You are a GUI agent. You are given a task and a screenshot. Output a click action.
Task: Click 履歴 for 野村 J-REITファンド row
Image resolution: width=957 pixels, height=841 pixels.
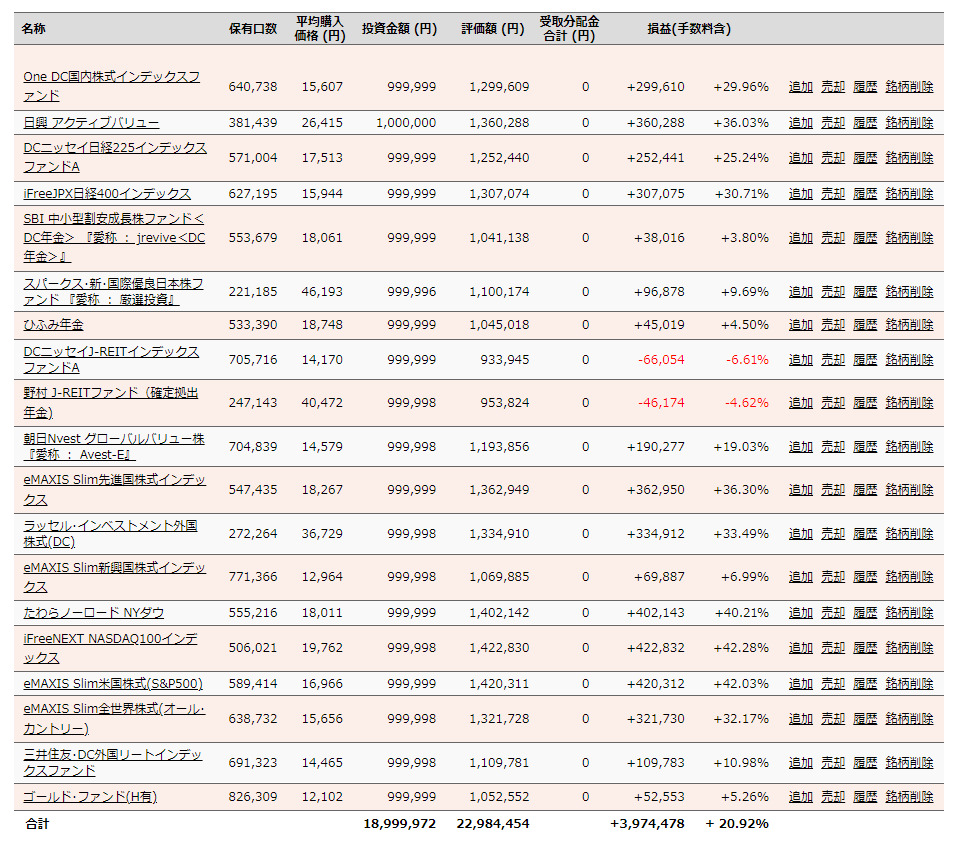coord(864,403)
